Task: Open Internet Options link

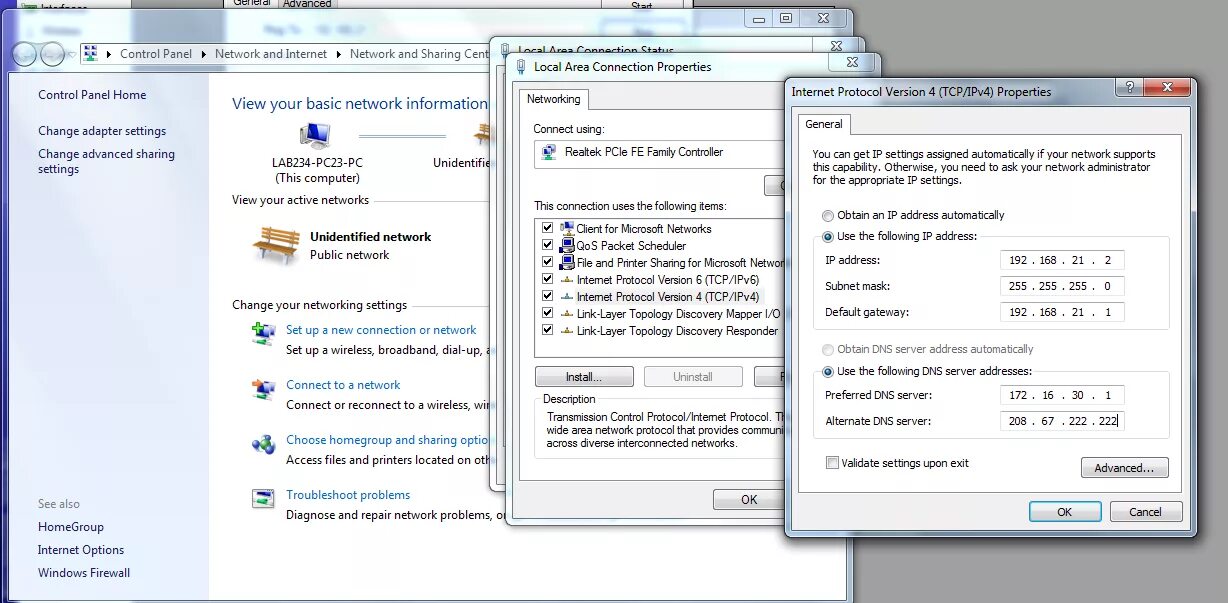Action: click(81, 550)
